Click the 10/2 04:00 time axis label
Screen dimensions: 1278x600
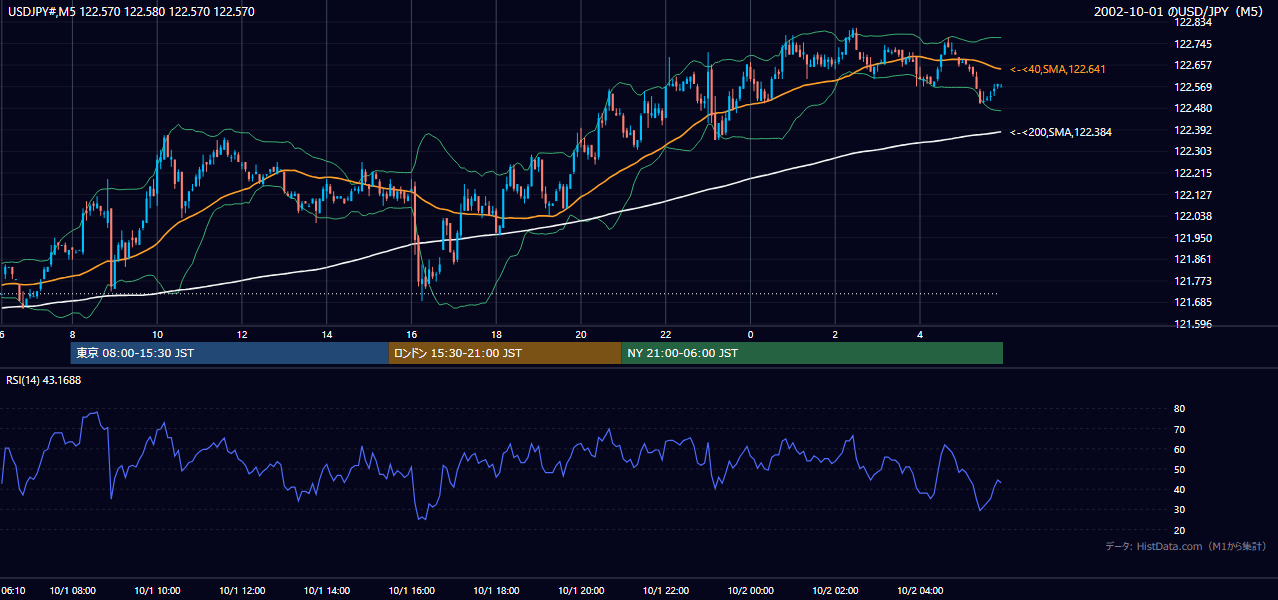920,591
